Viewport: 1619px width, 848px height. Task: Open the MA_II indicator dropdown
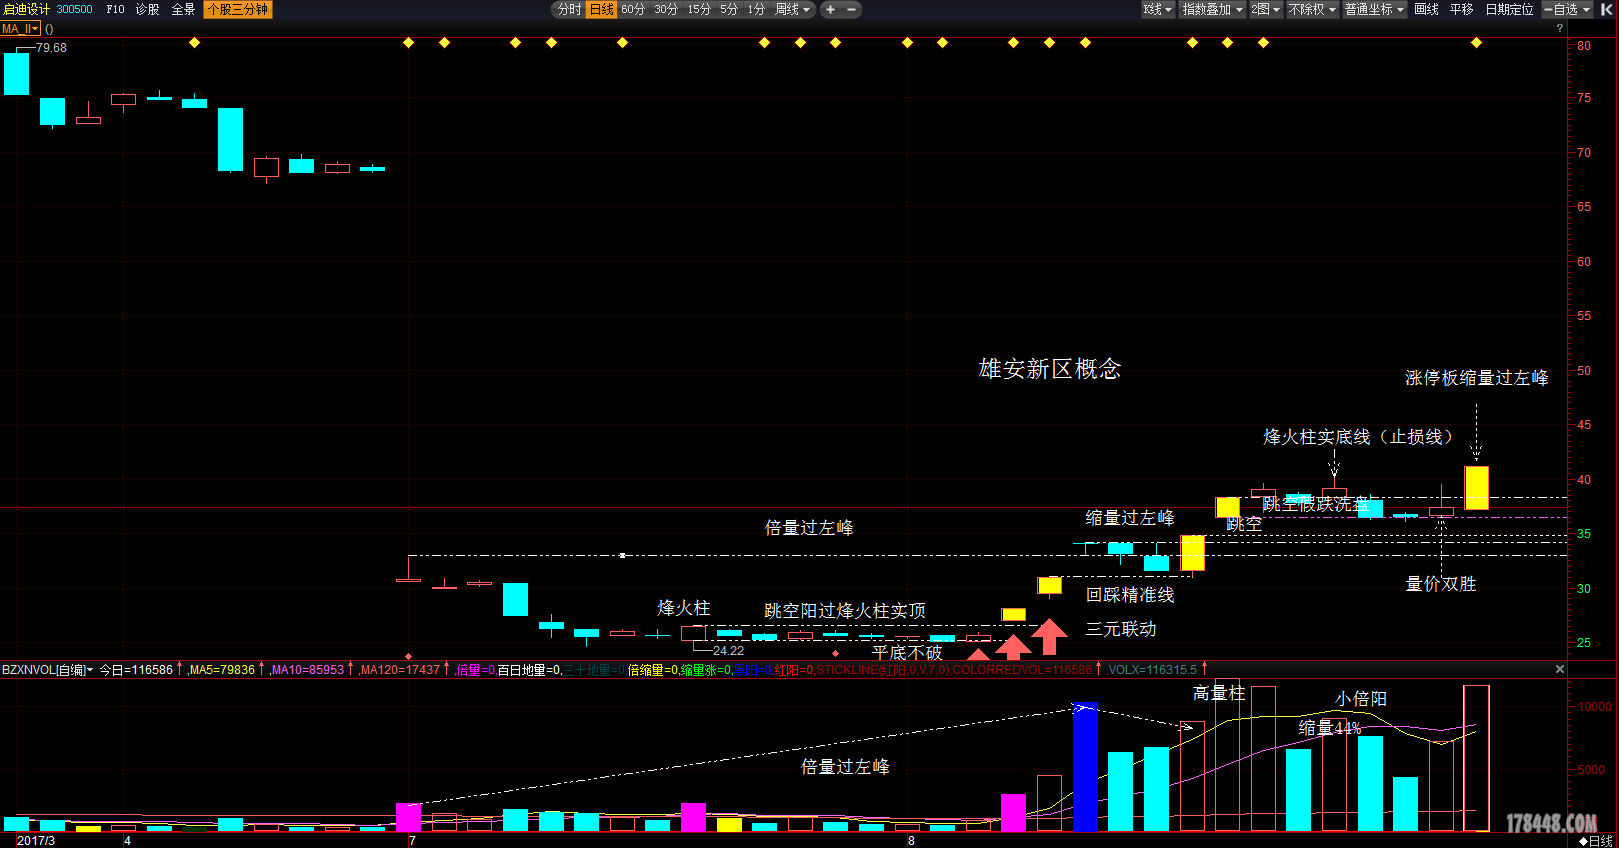(20, 28)
